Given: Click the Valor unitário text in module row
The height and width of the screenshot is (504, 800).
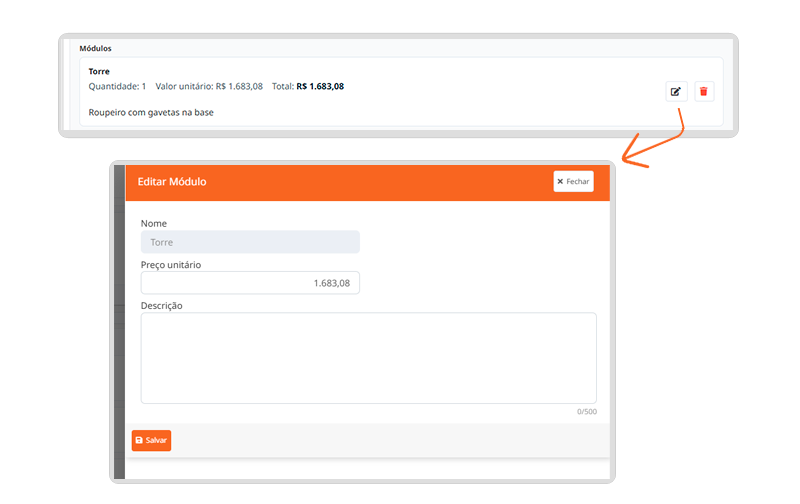Looking at the screenshot, I should (x=209, y=87).
